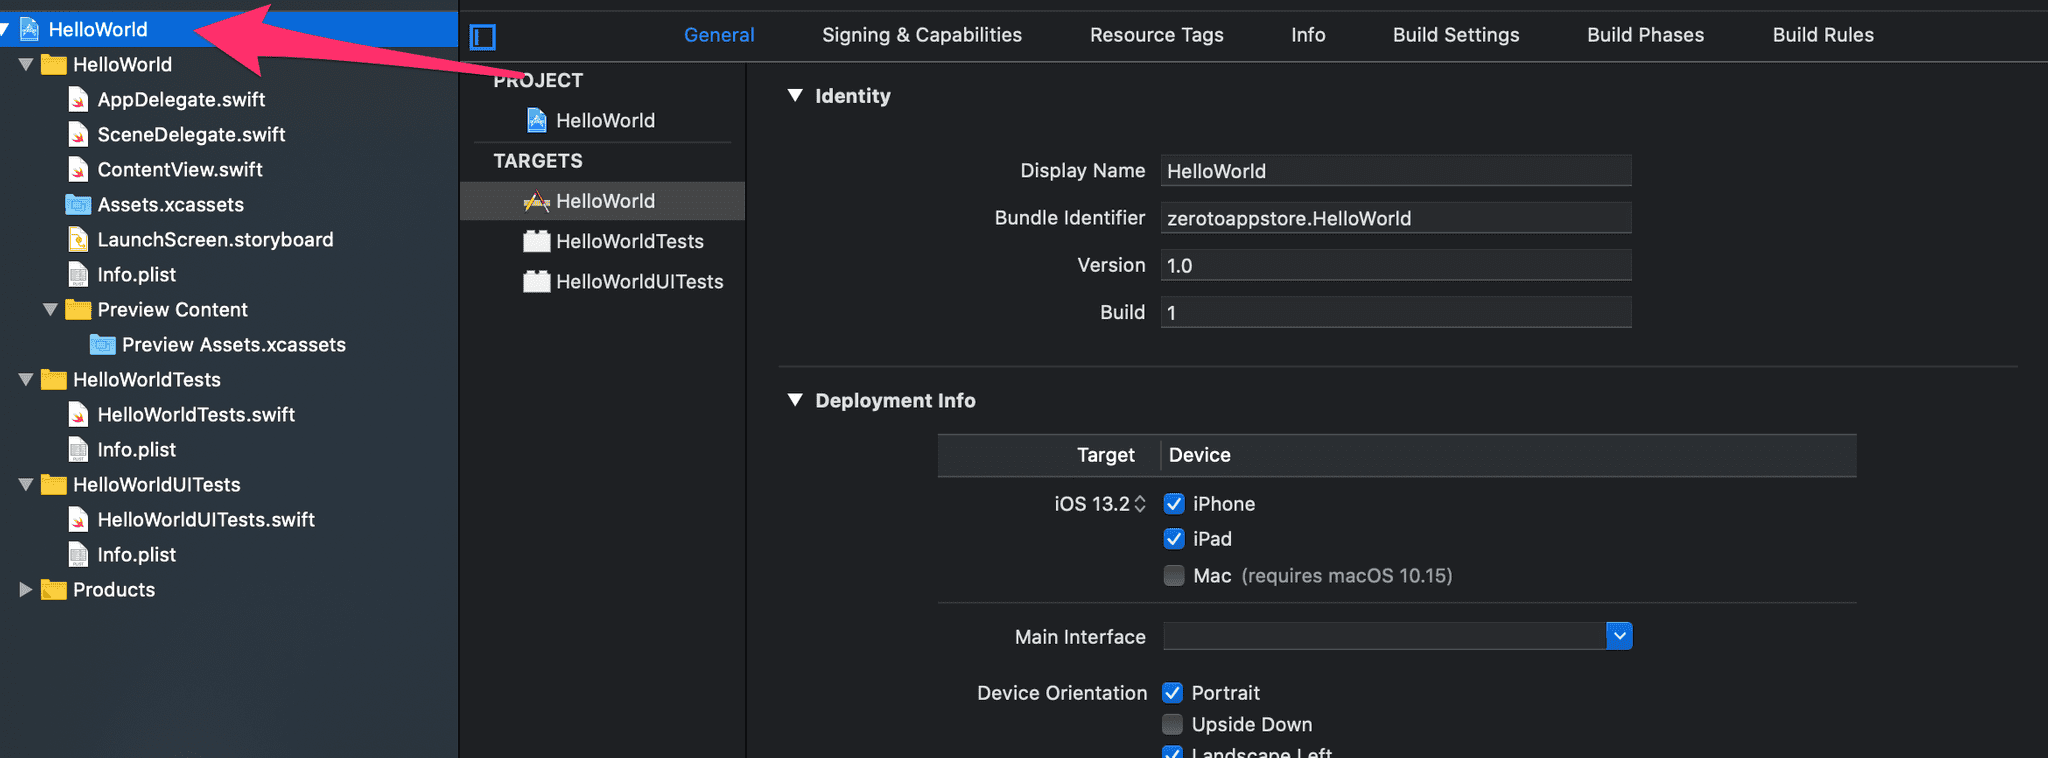Open the Signing & Capabilities tab
Image resolution: width=2048 pixels, height=758 pixels.
click(922, 35)
